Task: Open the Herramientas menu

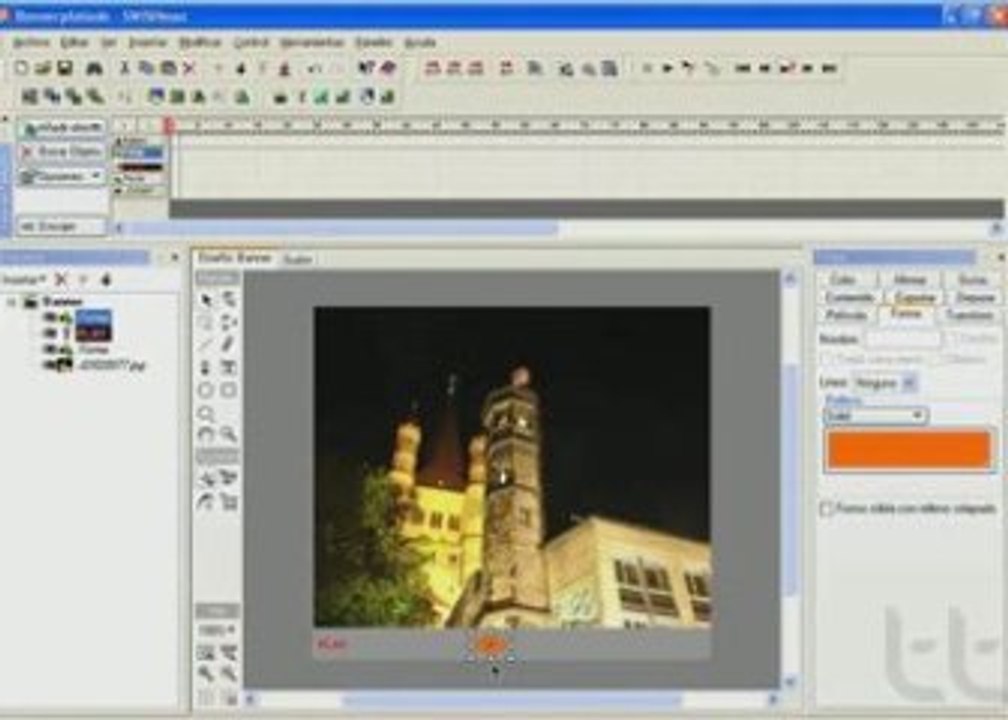Action: 312,42
